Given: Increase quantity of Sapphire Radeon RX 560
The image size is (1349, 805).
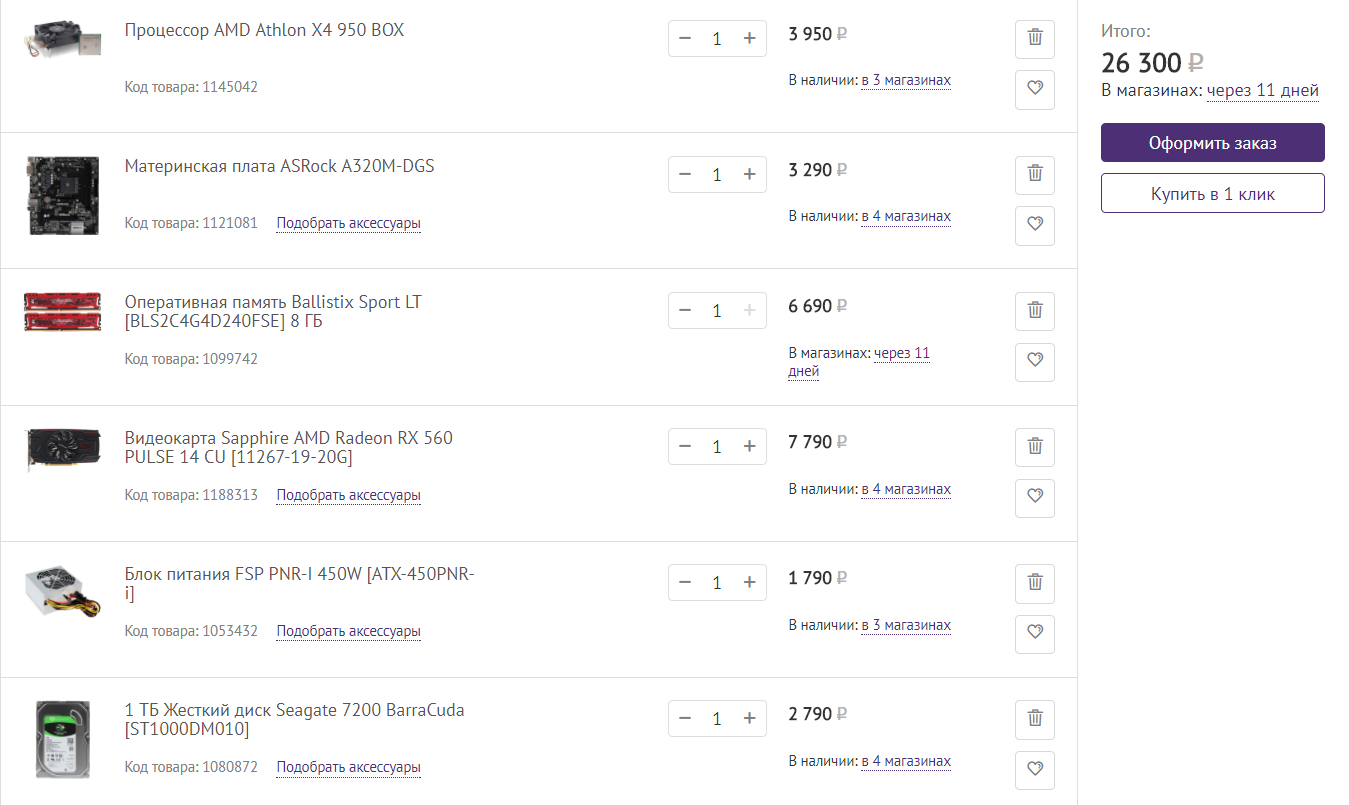Looking at the screenshot, I should pyautogui.click(x=749, y=446).
